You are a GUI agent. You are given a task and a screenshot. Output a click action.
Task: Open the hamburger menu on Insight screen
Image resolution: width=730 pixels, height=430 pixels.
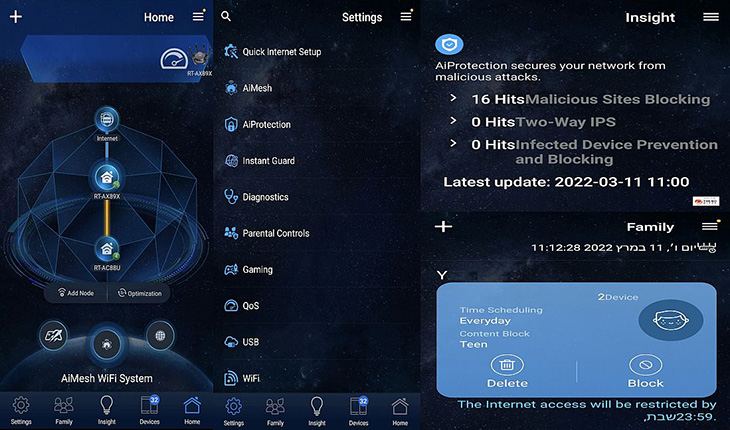pyautogui.click(x=710, y=17)
